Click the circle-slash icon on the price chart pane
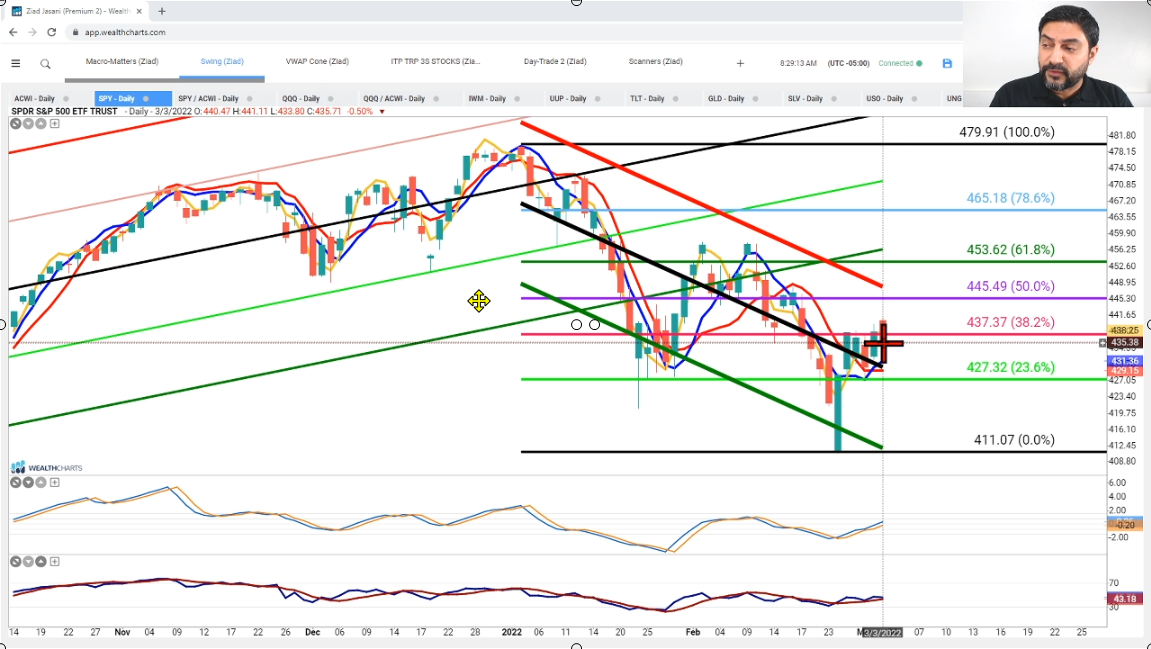This screenshot has height=649, width=1151. tap(15, 123)
